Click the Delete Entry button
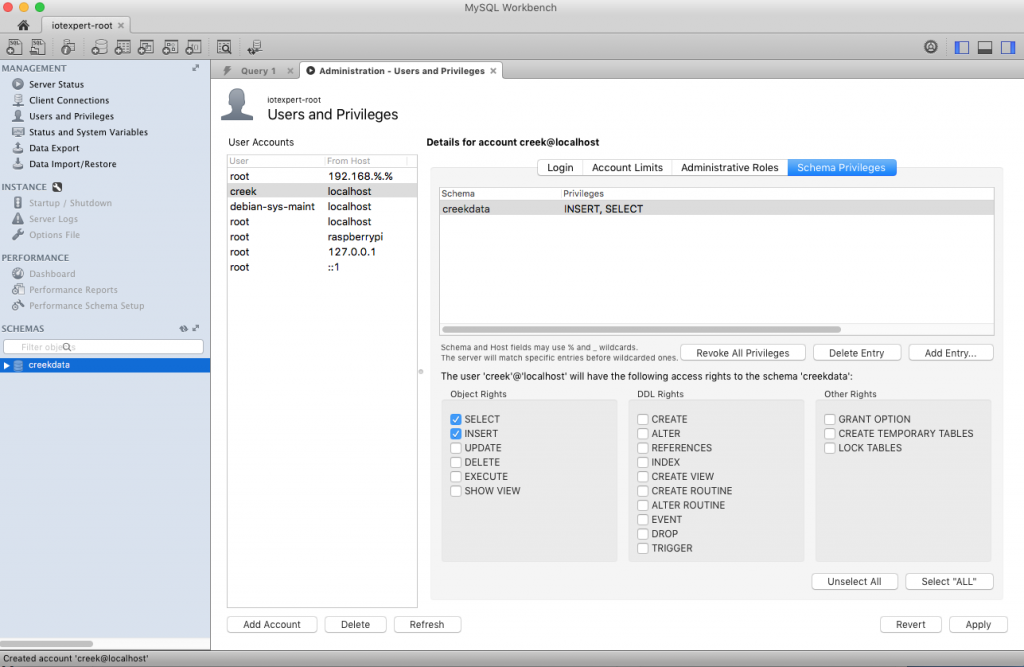Screen dimensions: 1024x667 [x=856, y=353]
